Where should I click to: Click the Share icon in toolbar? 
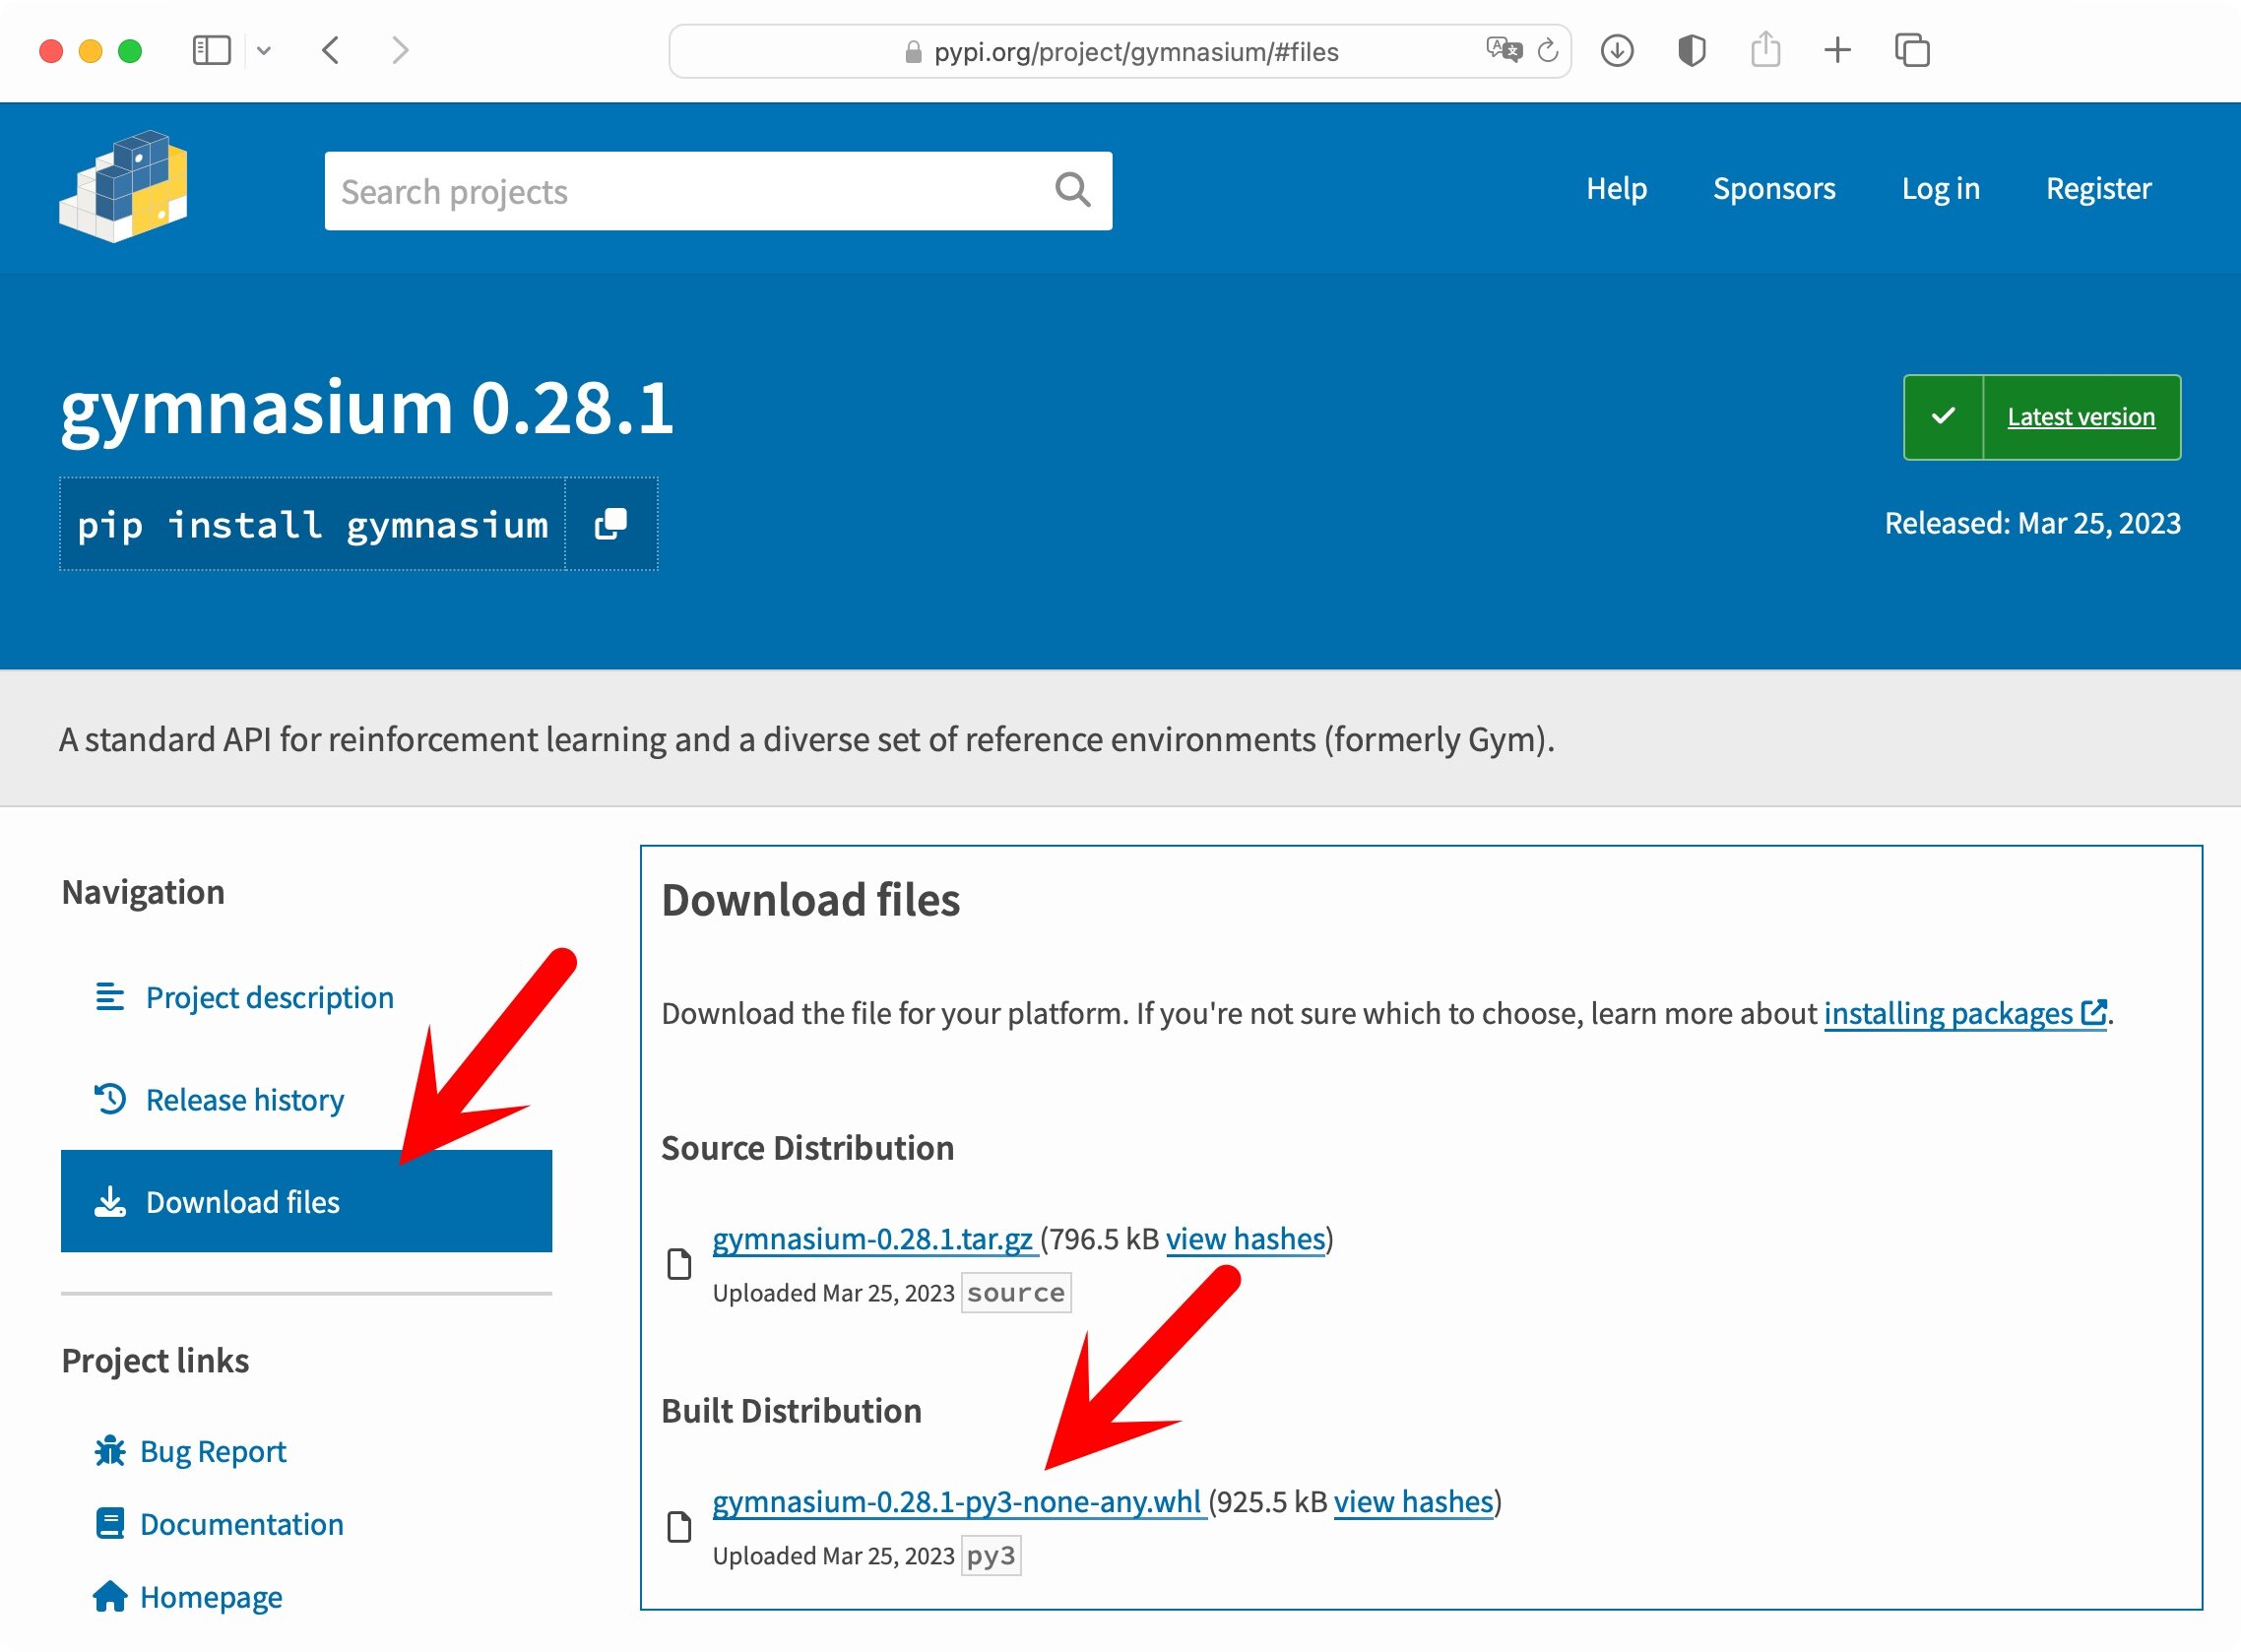click(x=1765, y=50)
